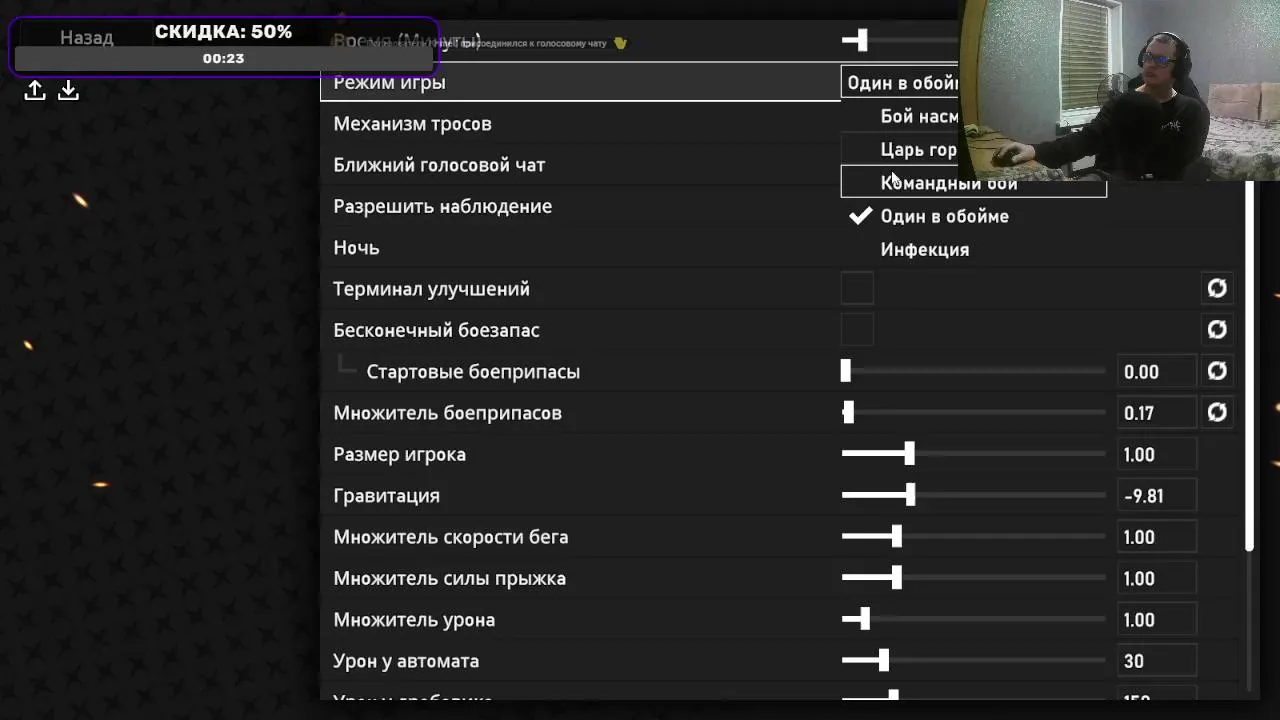Click the settings list vertical scrollbar
The width and height of the screenshot is (1280, 720).
pos(1249,365)
